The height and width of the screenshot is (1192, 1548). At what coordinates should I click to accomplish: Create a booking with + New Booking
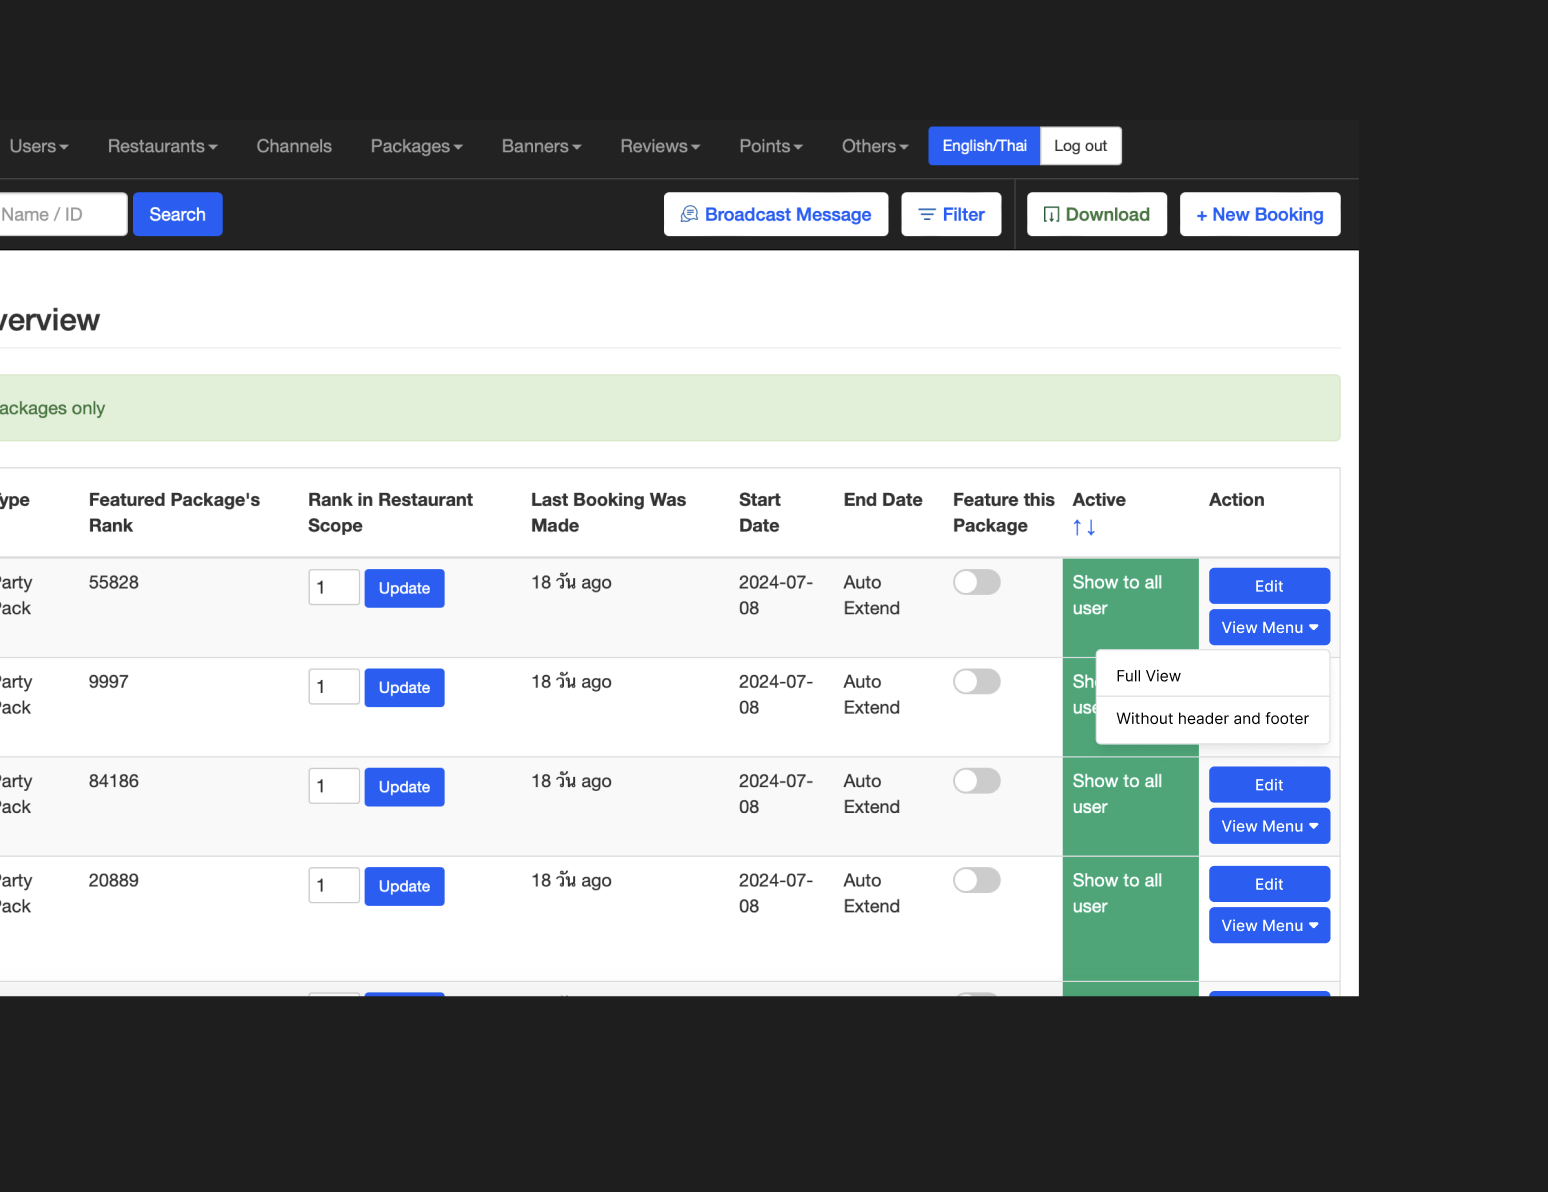1259,214
